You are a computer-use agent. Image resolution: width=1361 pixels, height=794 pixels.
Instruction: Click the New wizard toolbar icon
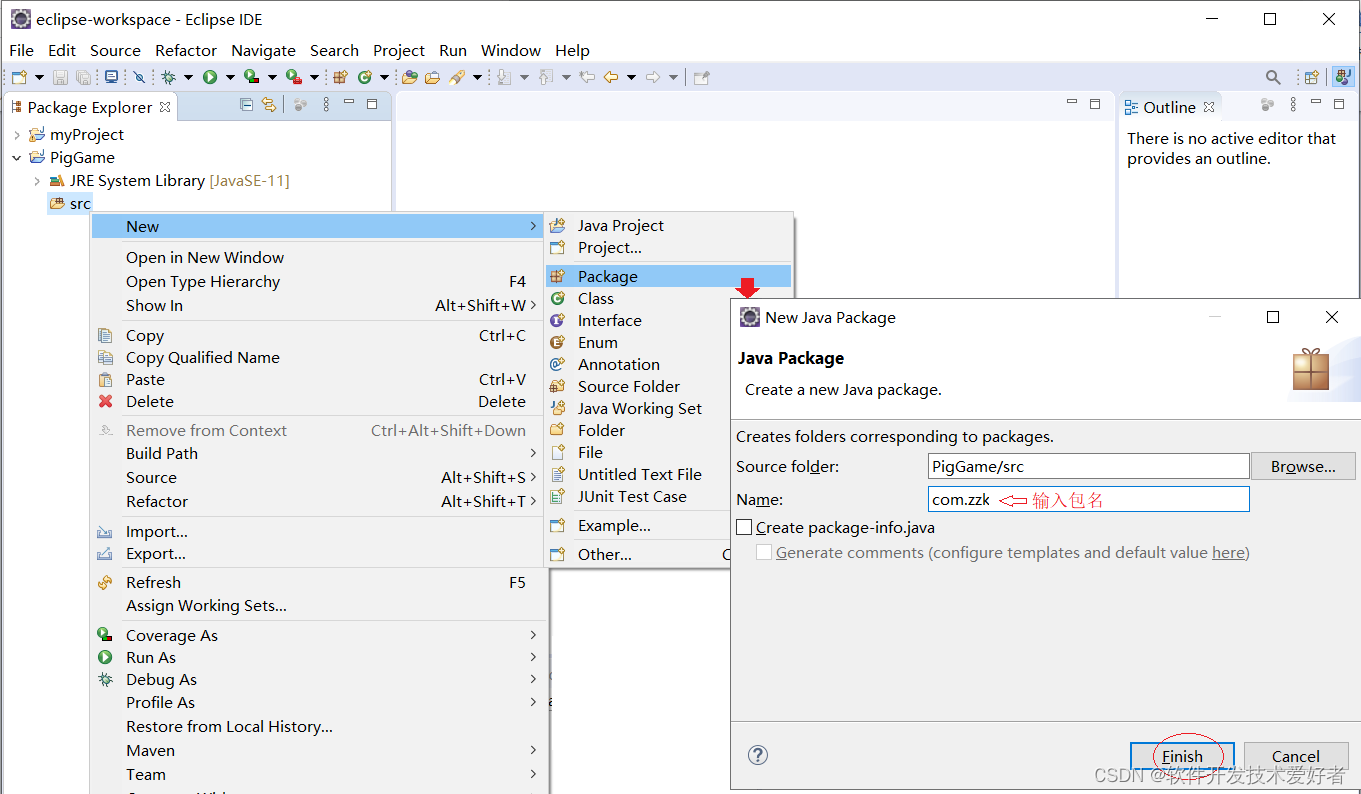click(x=19, y=77)
